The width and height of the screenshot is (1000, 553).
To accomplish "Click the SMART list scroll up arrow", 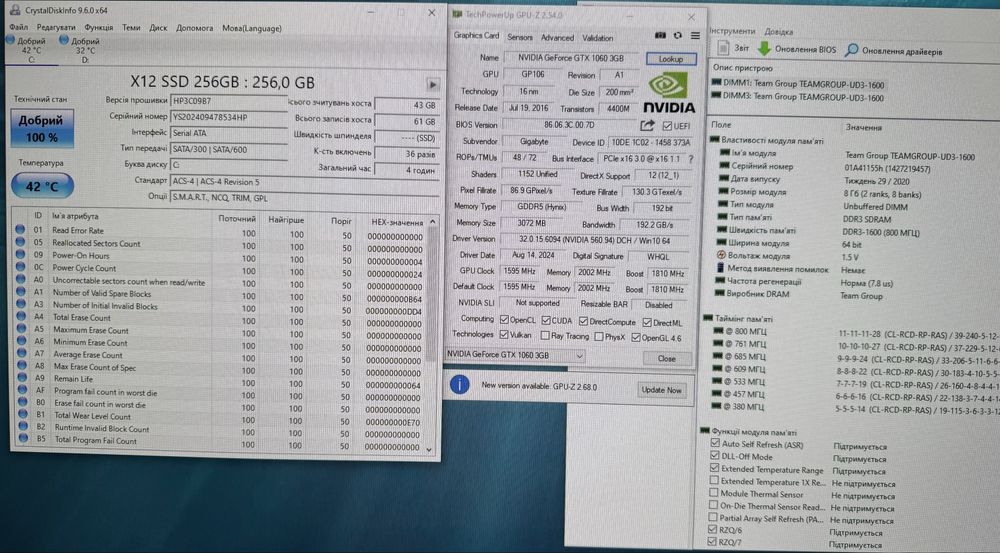I will 433,221.
